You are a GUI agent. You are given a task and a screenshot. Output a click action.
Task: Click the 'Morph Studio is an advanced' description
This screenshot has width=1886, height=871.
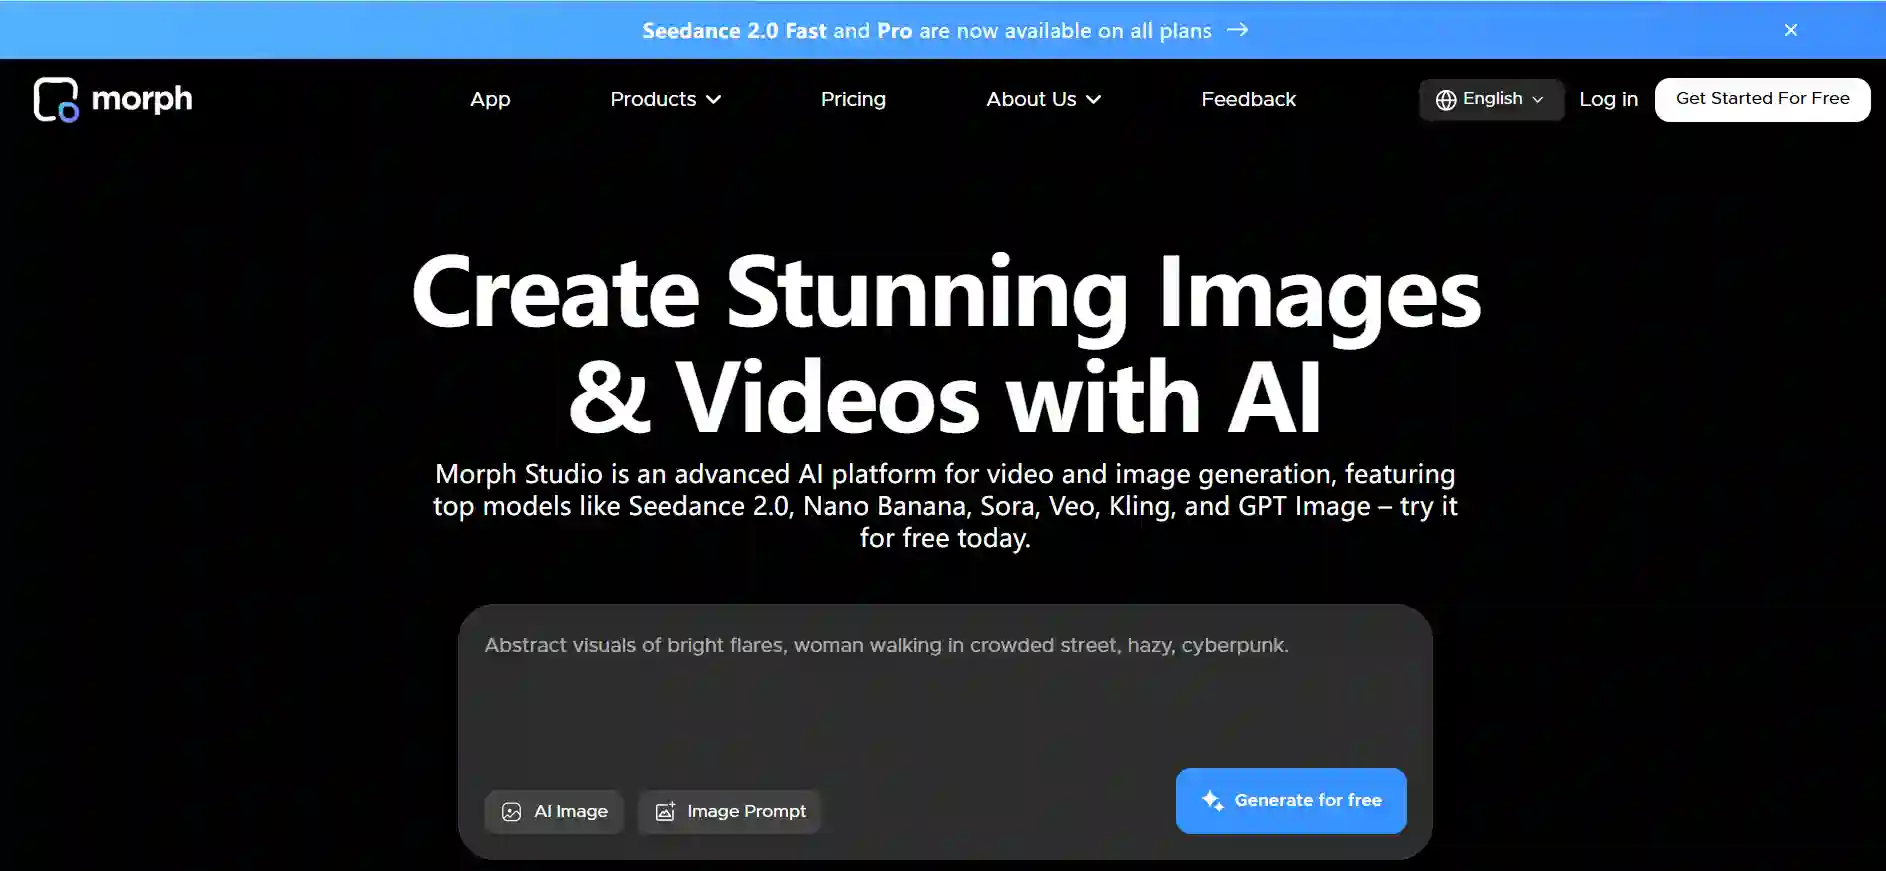pyautogui.click(x=945, y=505)
